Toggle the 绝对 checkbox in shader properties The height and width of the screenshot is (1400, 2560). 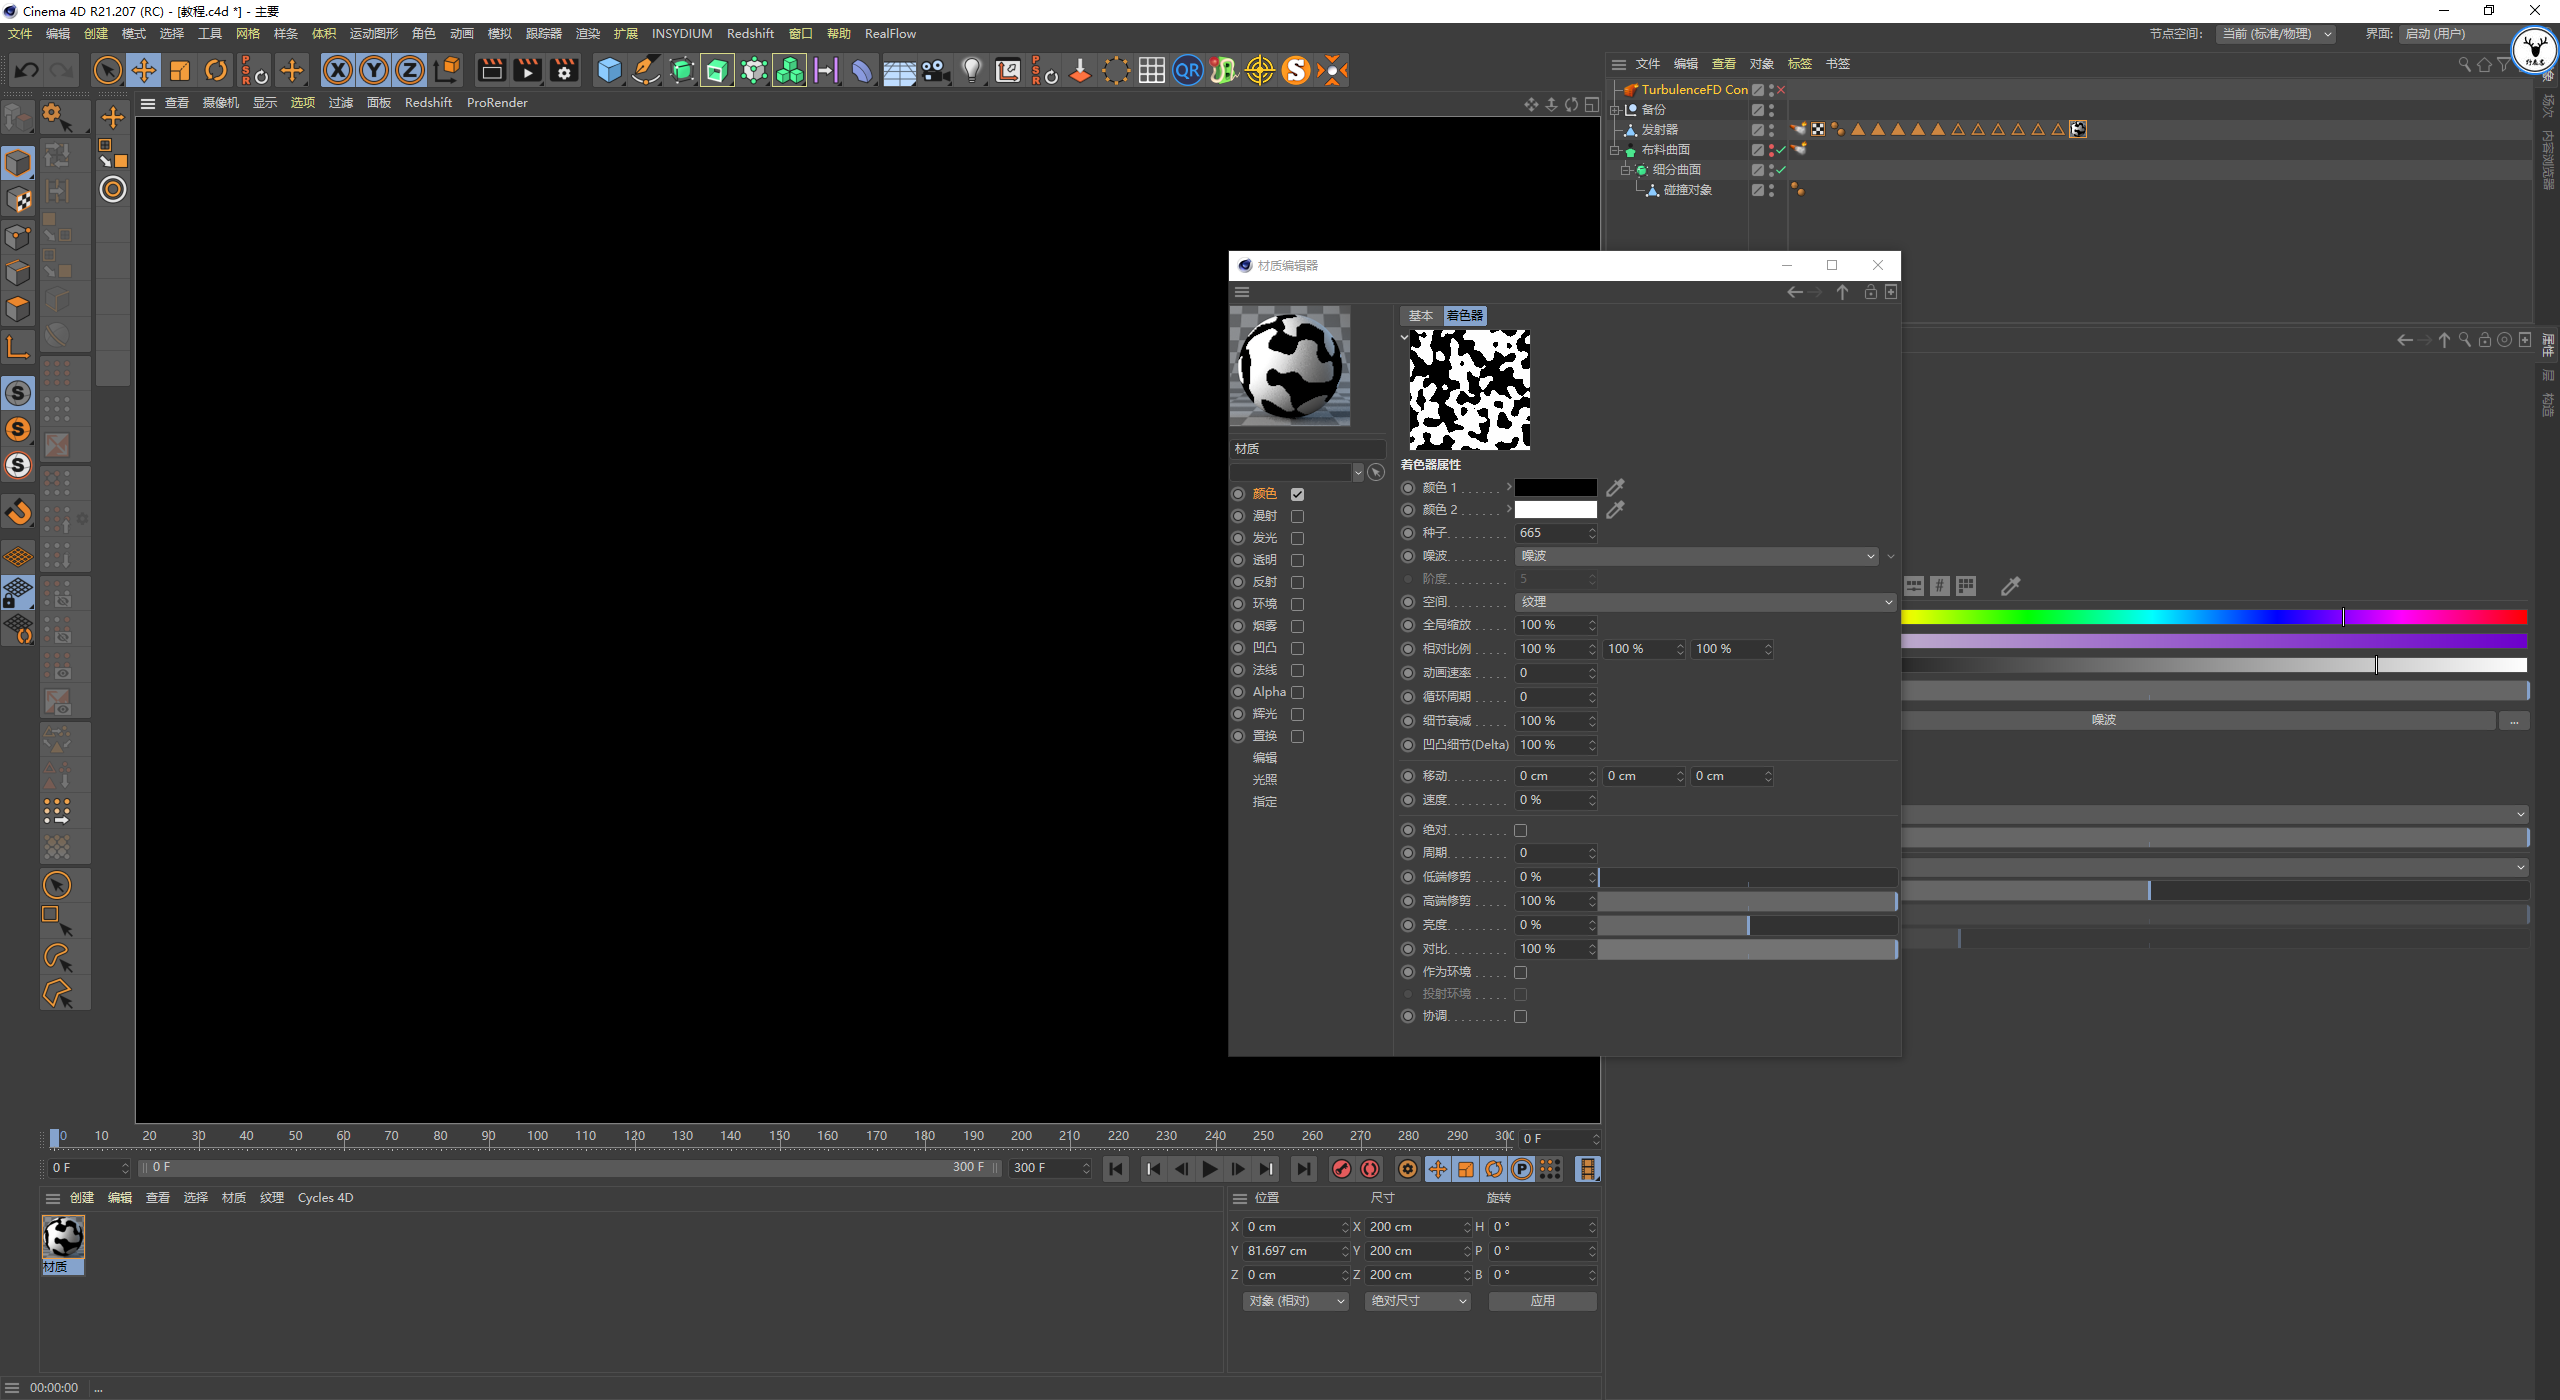[x=1520, y=830]
